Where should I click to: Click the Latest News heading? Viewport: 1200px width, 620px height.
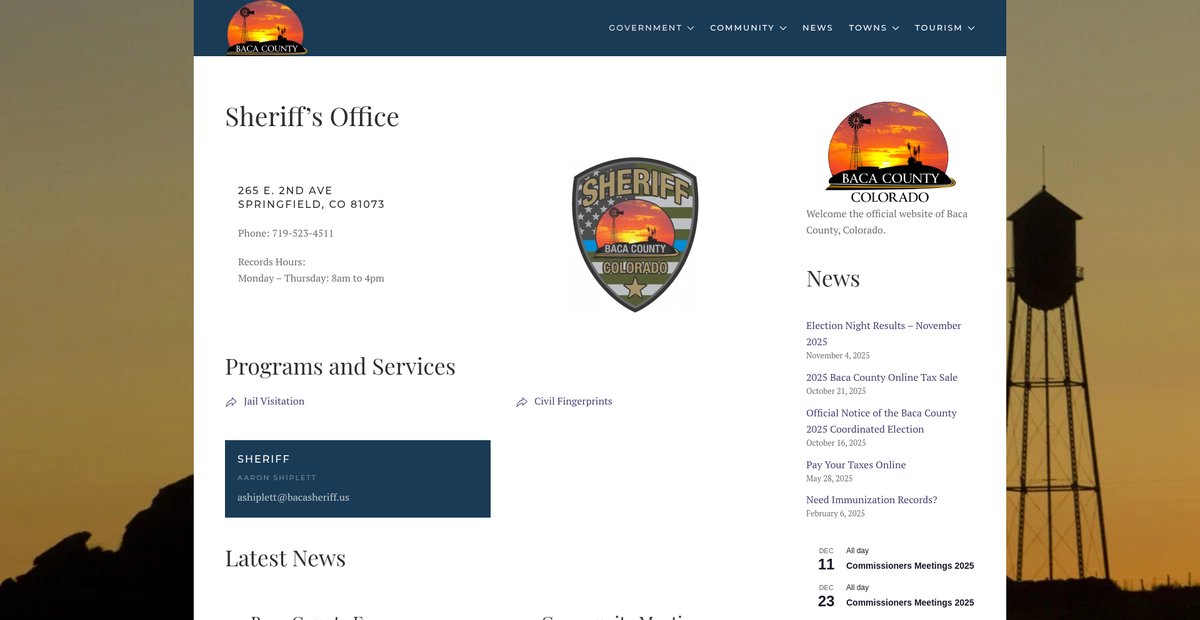point(285,558)
